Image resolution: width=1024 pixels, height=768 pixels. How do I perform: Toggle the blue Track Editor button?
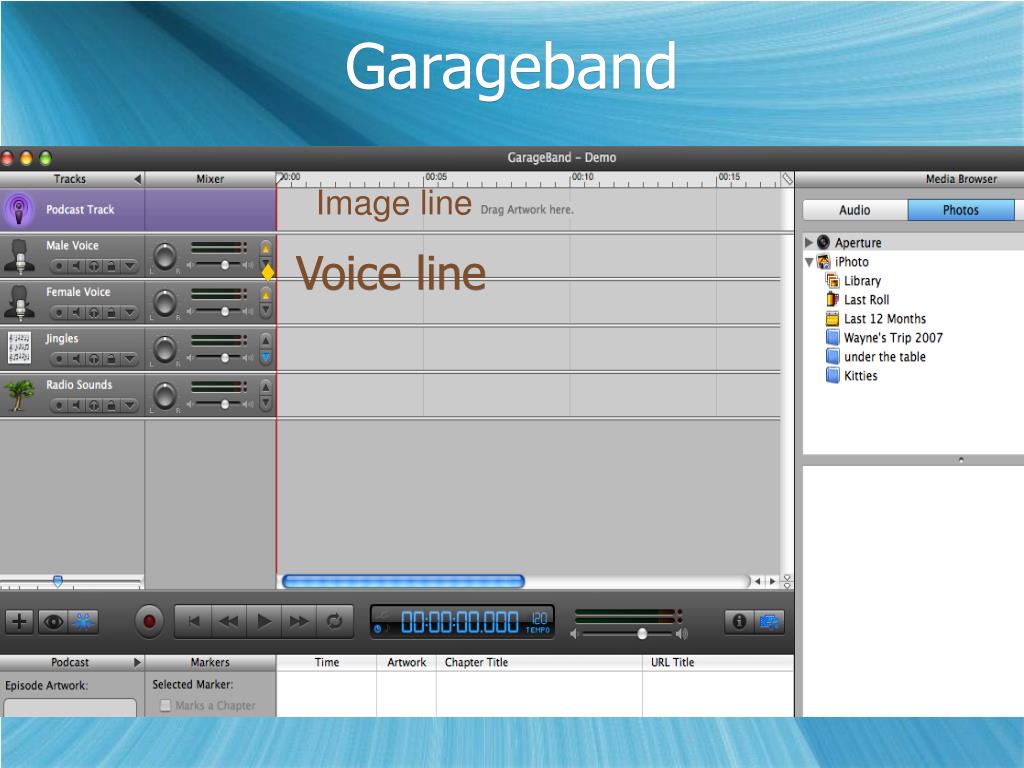click(x=84, y=621)
